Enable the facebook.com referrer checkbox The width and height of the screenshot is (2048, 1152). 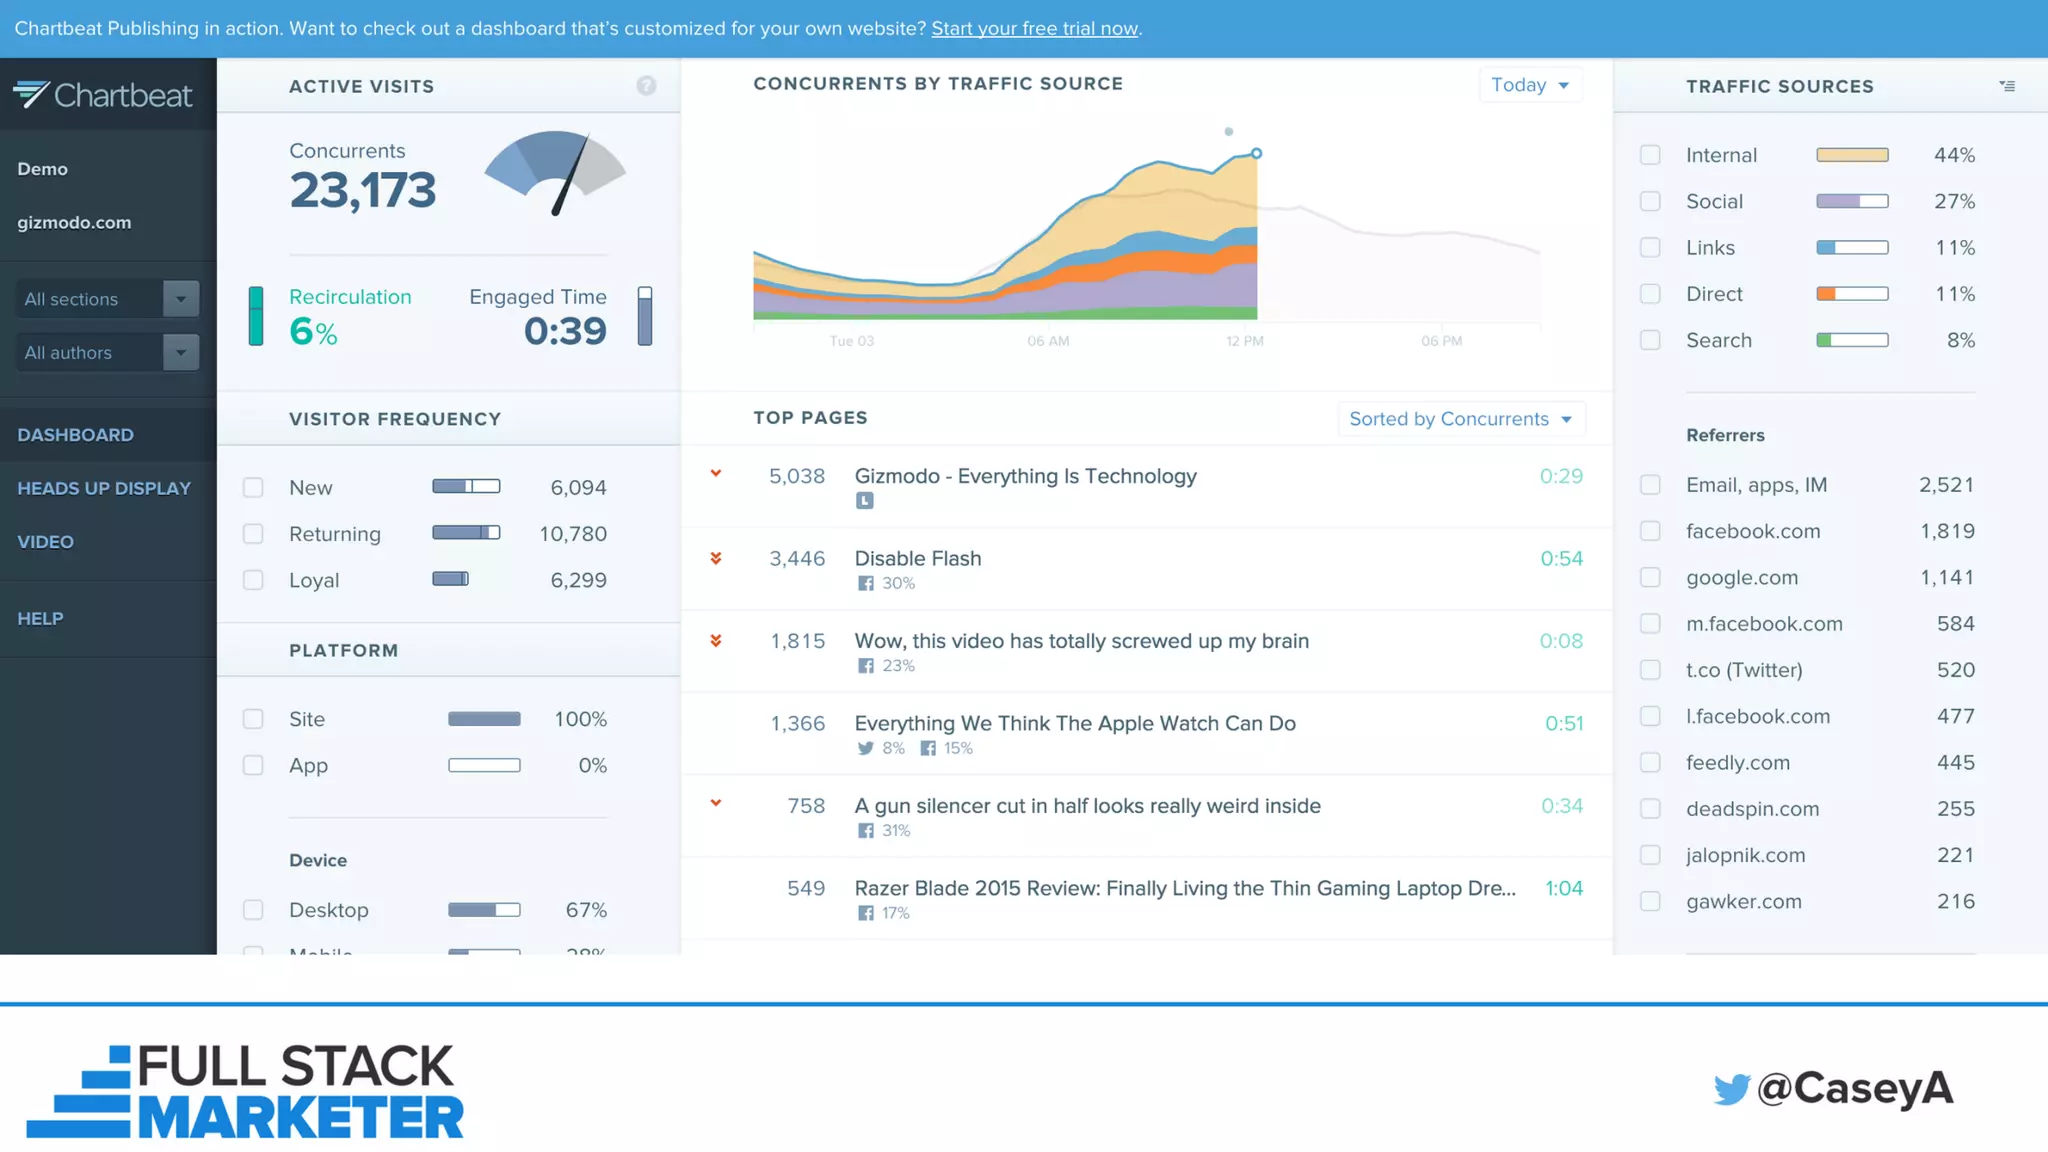point(1650,531)
